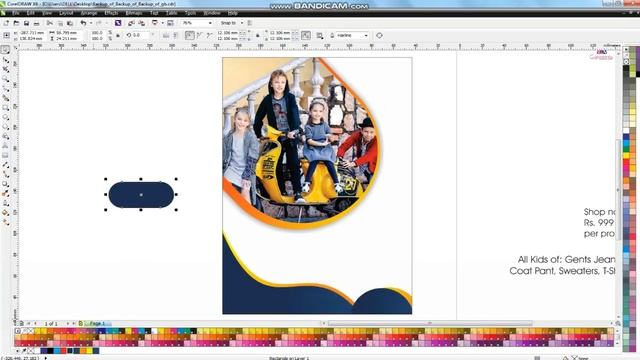Select the Parallel Dimension tool
Image resolution: width=640 pixels, height=360 pixels.
(5, 165)
